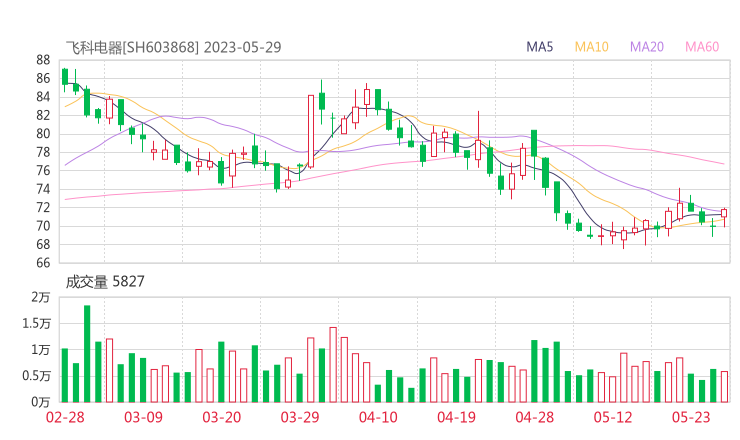Click the 04-28 date axis label
The height and width of the screenshot is (440, 740).
[535, 417]
